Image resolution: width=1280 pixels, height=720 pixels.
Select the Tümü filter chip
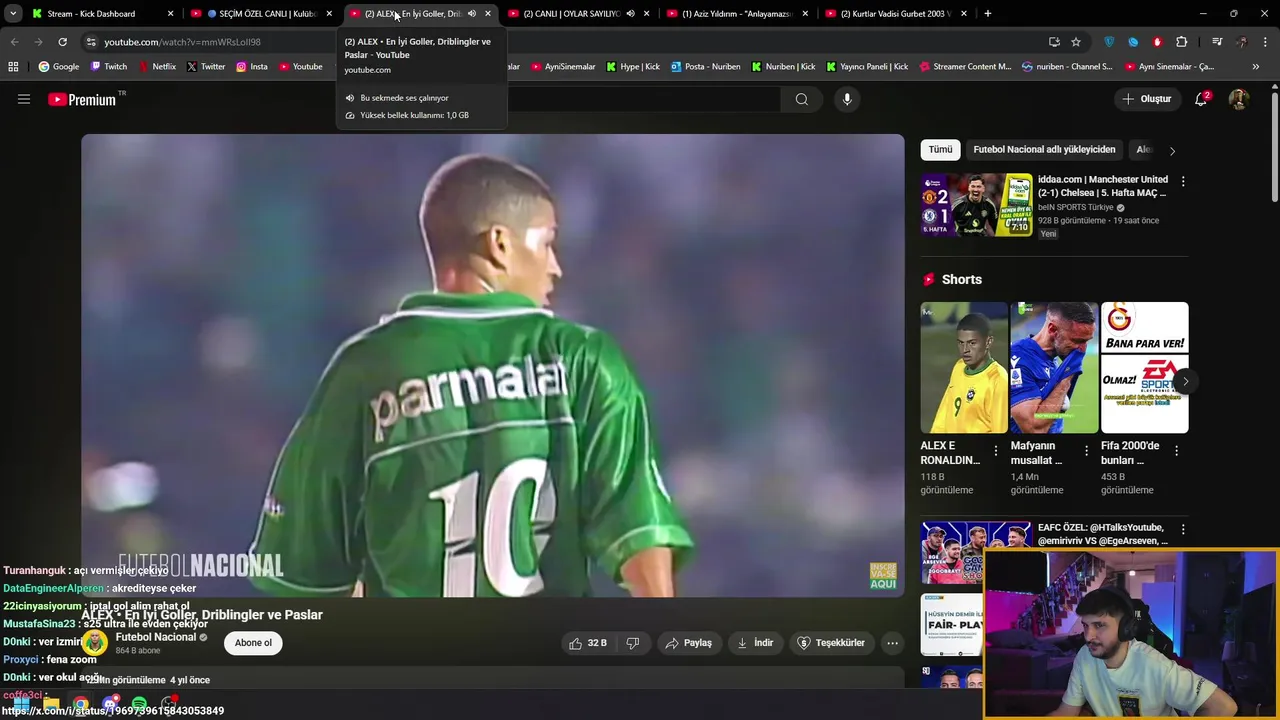pos(941,150)
